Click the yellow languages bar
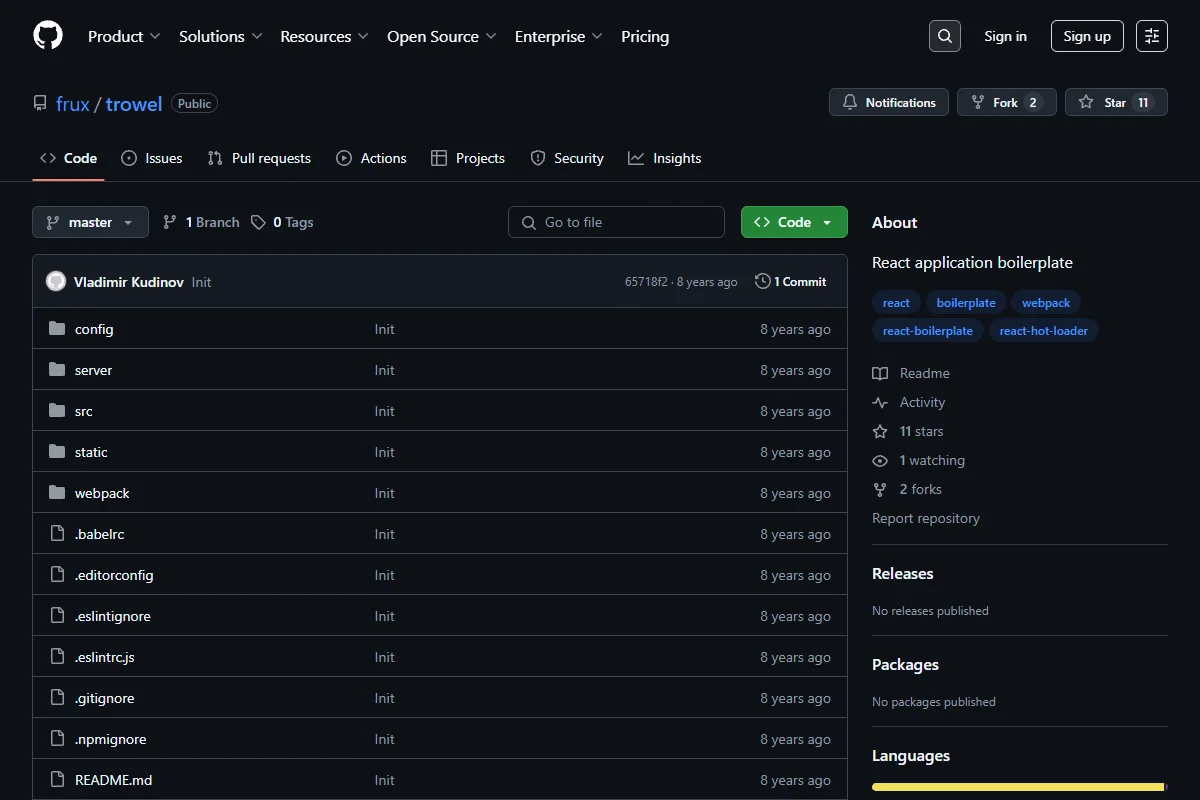Screen dimensions: 1200x800 click(x=1018, y=787)
